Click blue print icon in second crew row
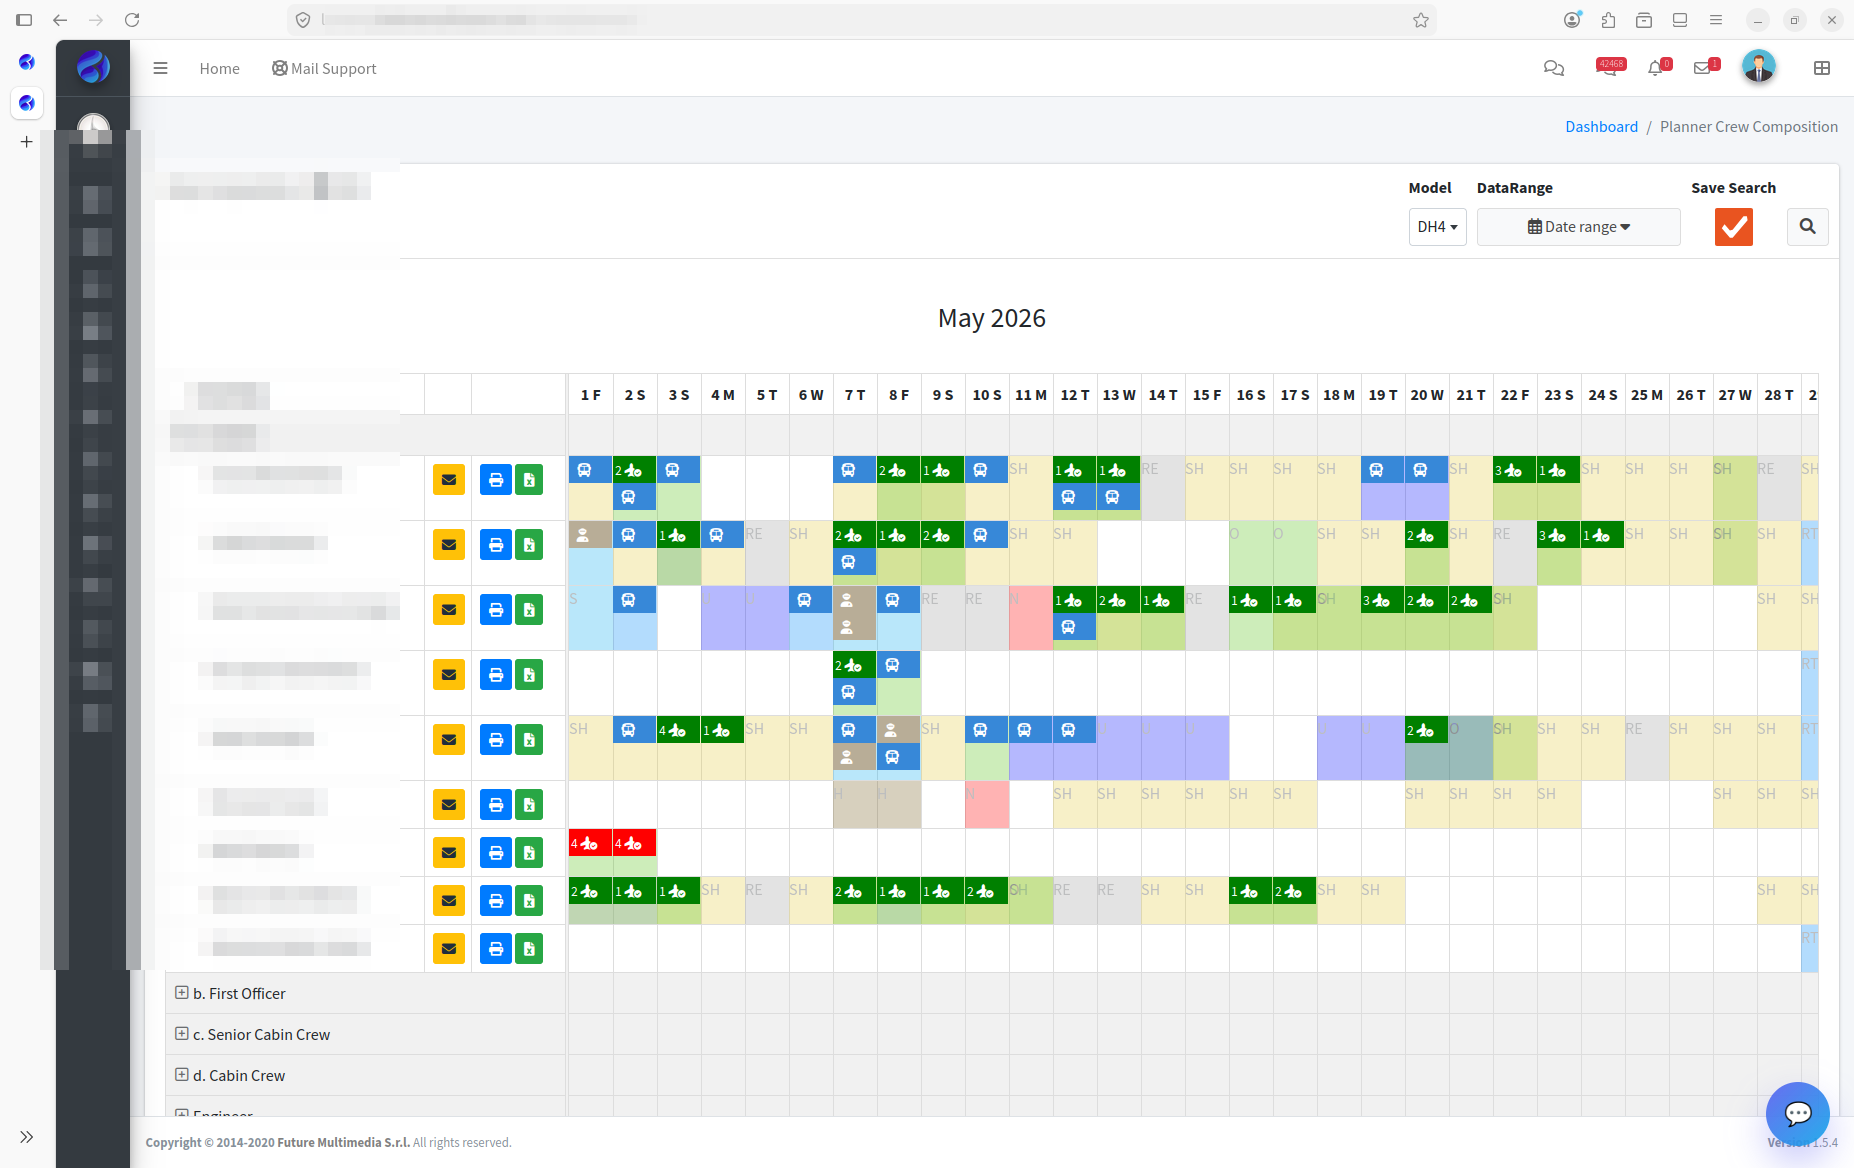Image resolution: width=1854 pixels, height=1168 pixels. 496,545
